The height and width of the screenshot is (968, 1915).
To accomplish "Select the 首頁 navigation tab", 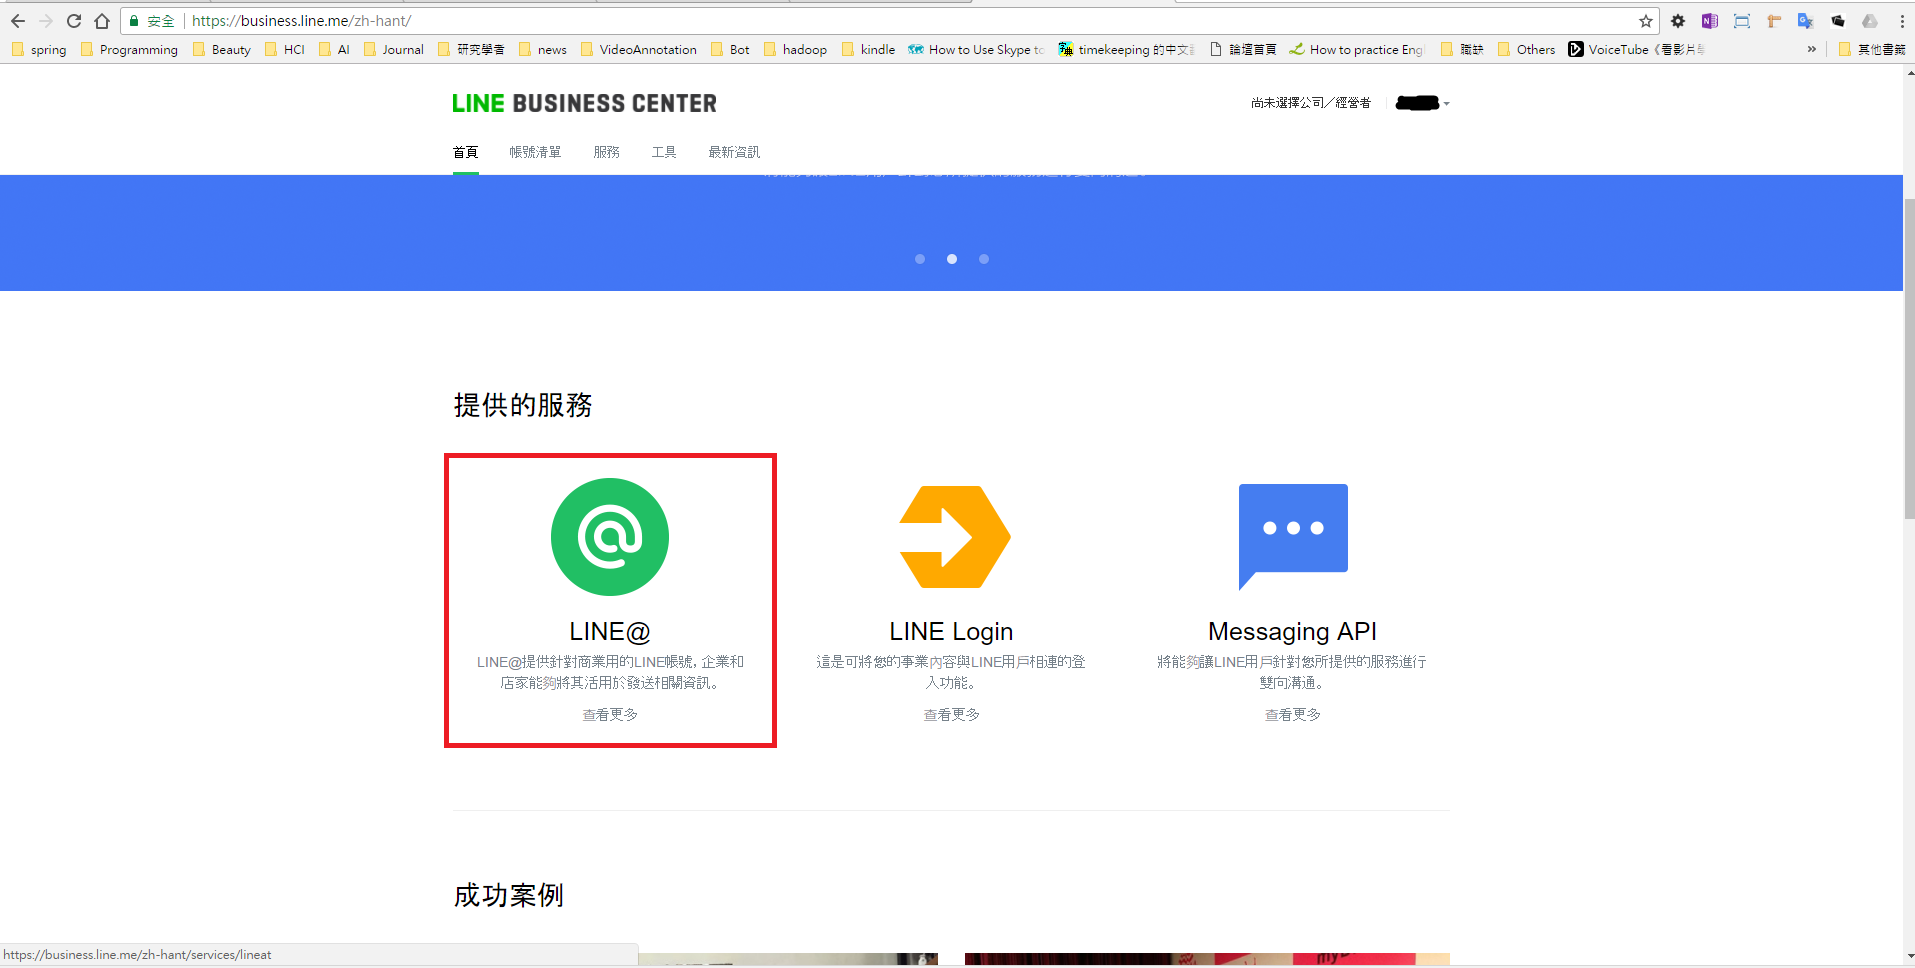I will [465, 152].
